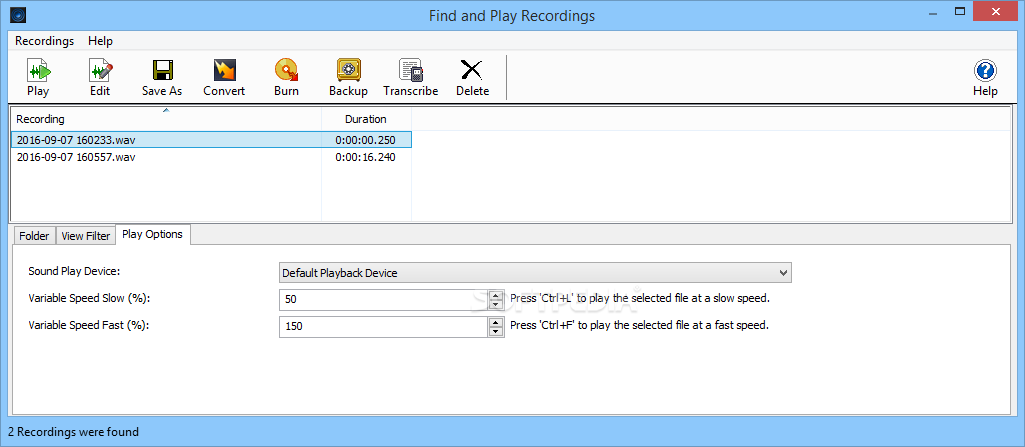Sort by the Recording column header
This screenshot has height=447, width=1025.
(x=166, y=119)
